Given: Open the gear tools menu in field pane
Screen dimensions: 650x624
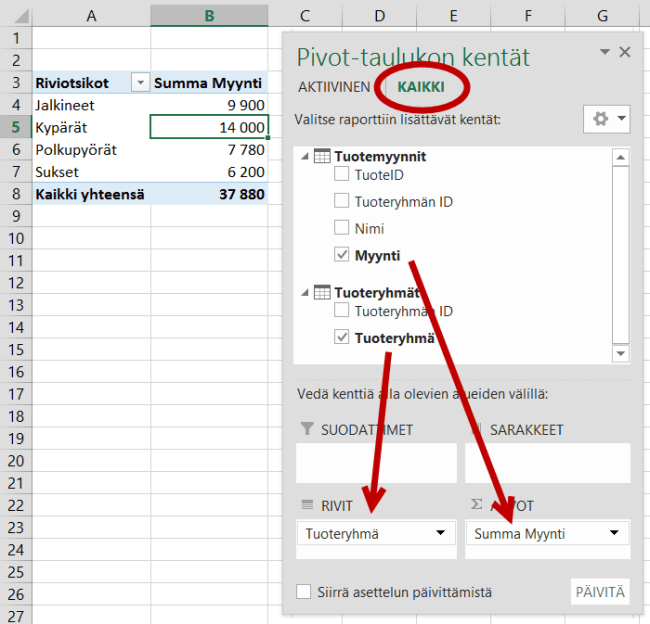Looking at the screenshot, I should tap(606, 119).
